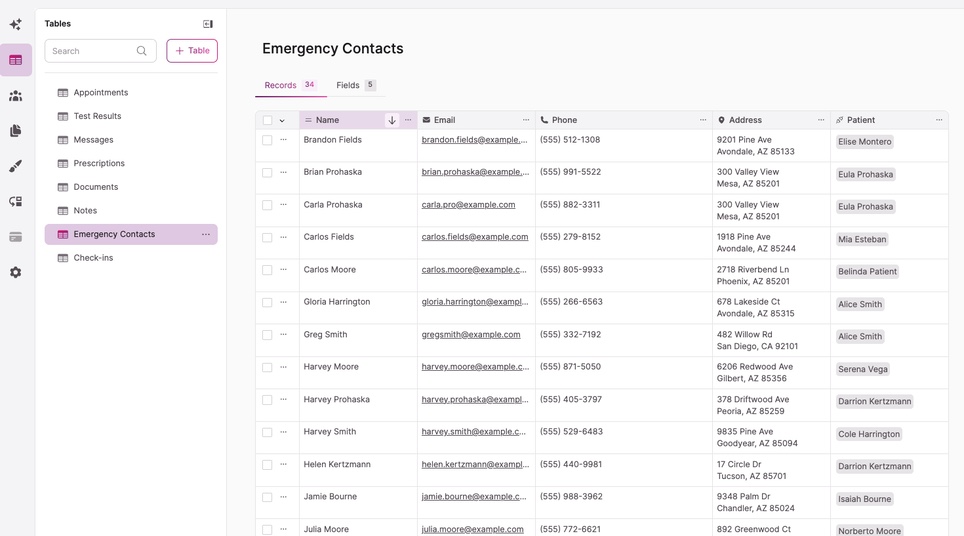Open Phone column options menu
The height and width of the screenshot is (536, 964).
(703, 120)
